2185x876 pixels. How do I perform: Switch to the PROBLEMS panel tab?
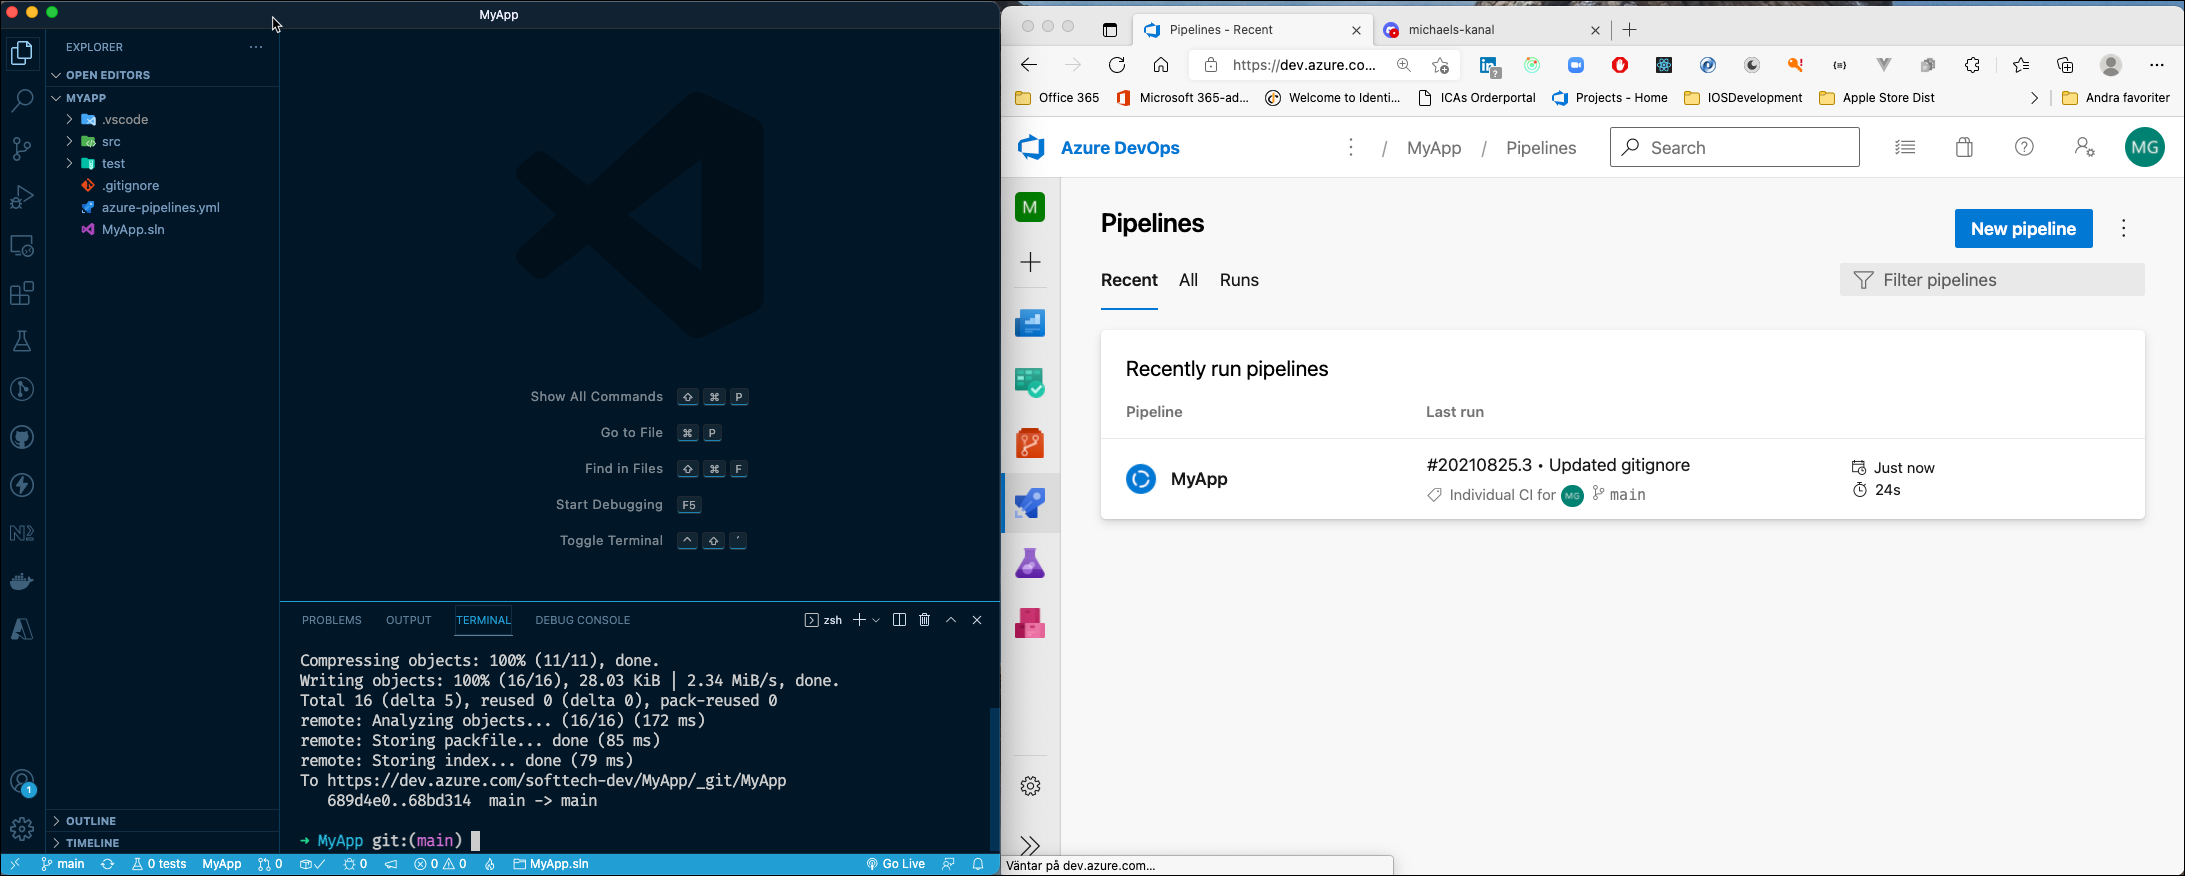pos(332,620)
